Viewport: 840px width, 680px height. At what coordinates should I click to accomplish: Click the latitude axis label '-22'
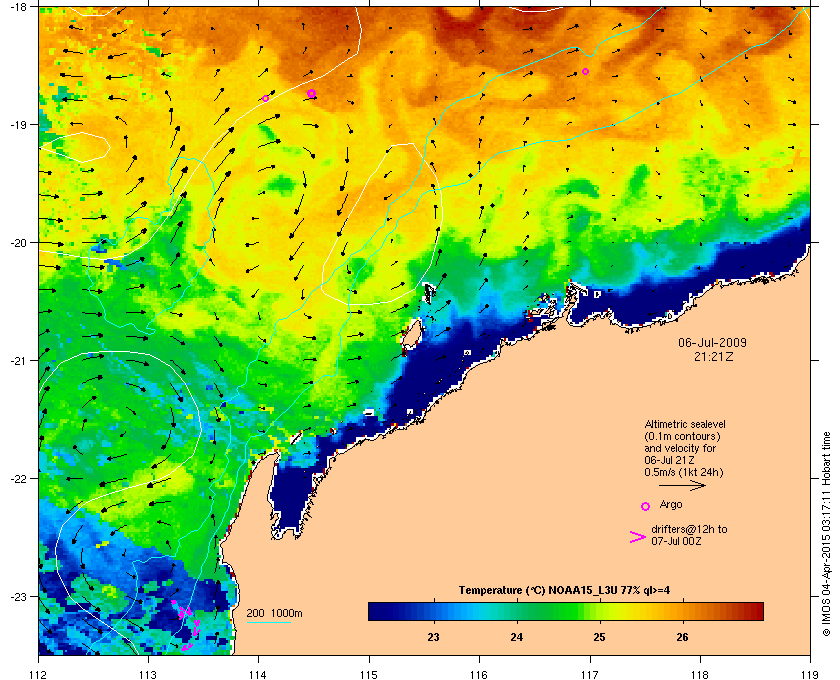pyautogui.click(x=18, y=479)
